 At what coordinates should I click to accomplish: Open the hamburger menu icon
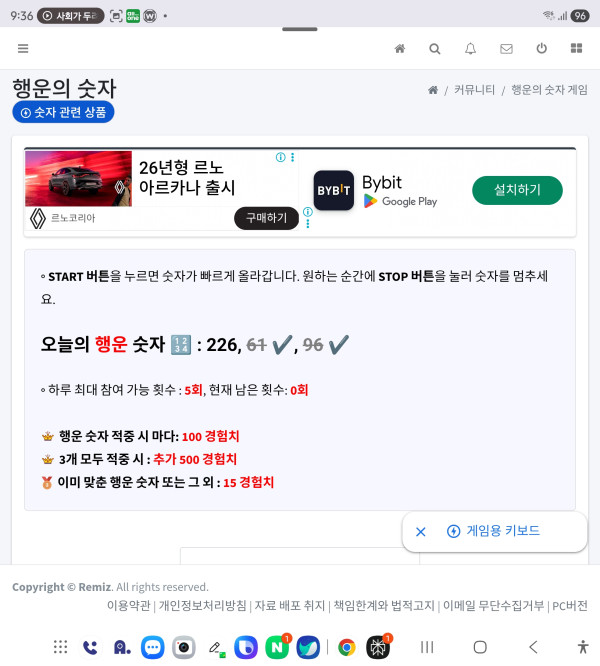pos(23,48)
